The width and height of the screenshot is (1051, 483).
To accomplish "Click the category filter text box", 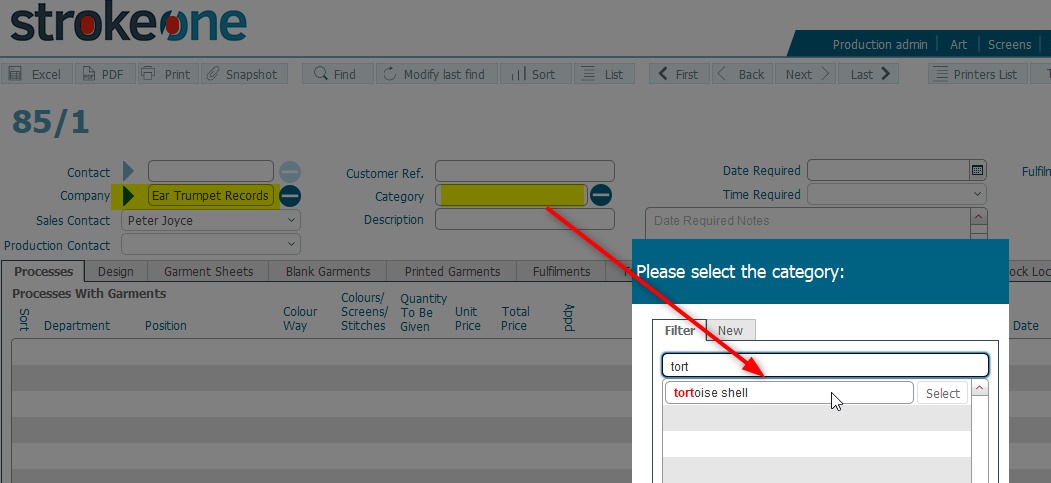I will (x=825, y=366).
